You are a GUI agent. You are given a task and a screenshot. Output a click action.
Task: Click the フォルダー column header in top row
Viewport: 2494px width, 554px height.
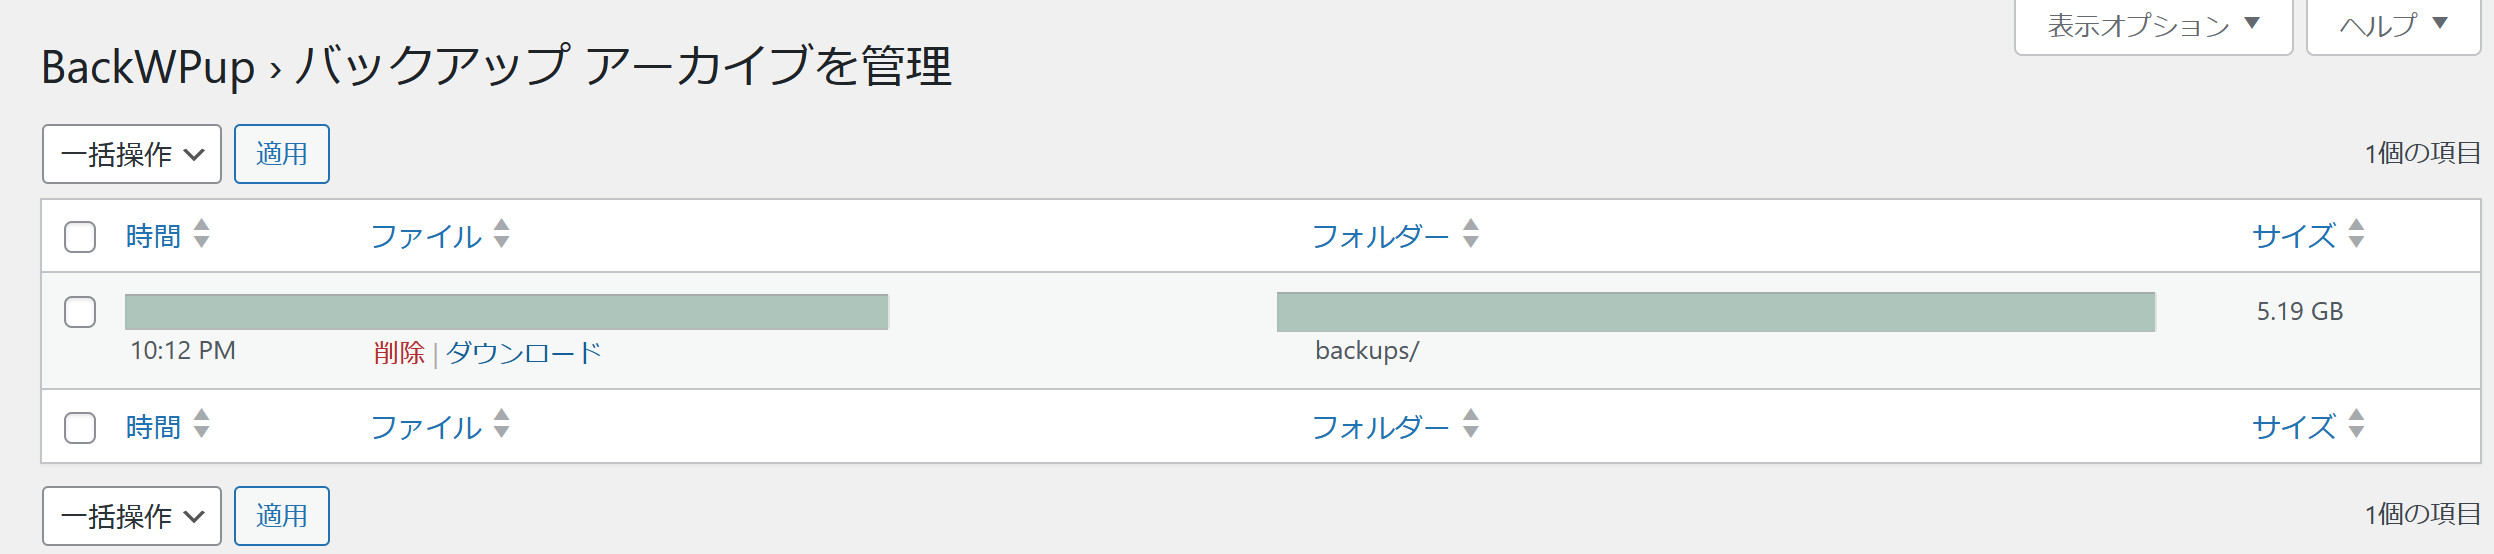1380,236
